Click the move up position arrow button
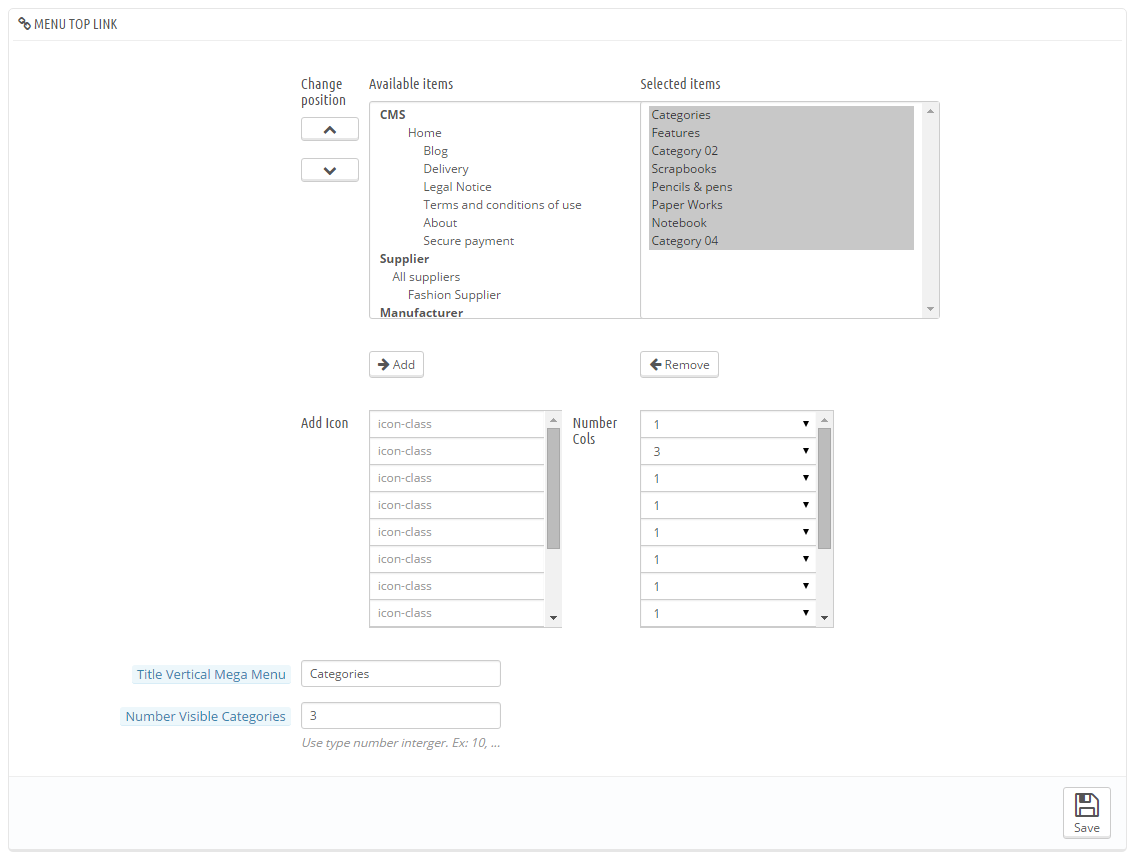This screenshot has width=1132, height=854. click(x=330, y=129)
